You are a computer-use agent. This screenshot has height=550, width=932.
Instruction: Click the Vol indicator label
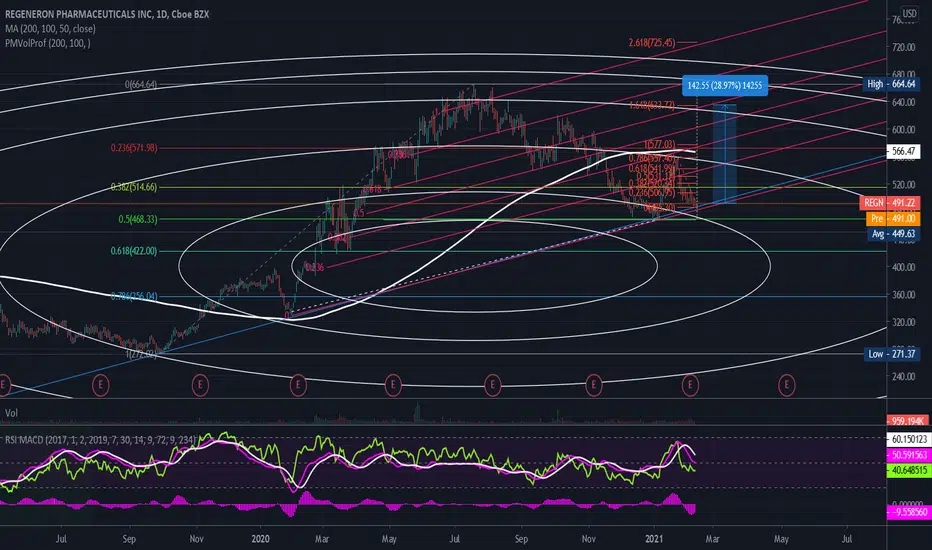point(11,413)
